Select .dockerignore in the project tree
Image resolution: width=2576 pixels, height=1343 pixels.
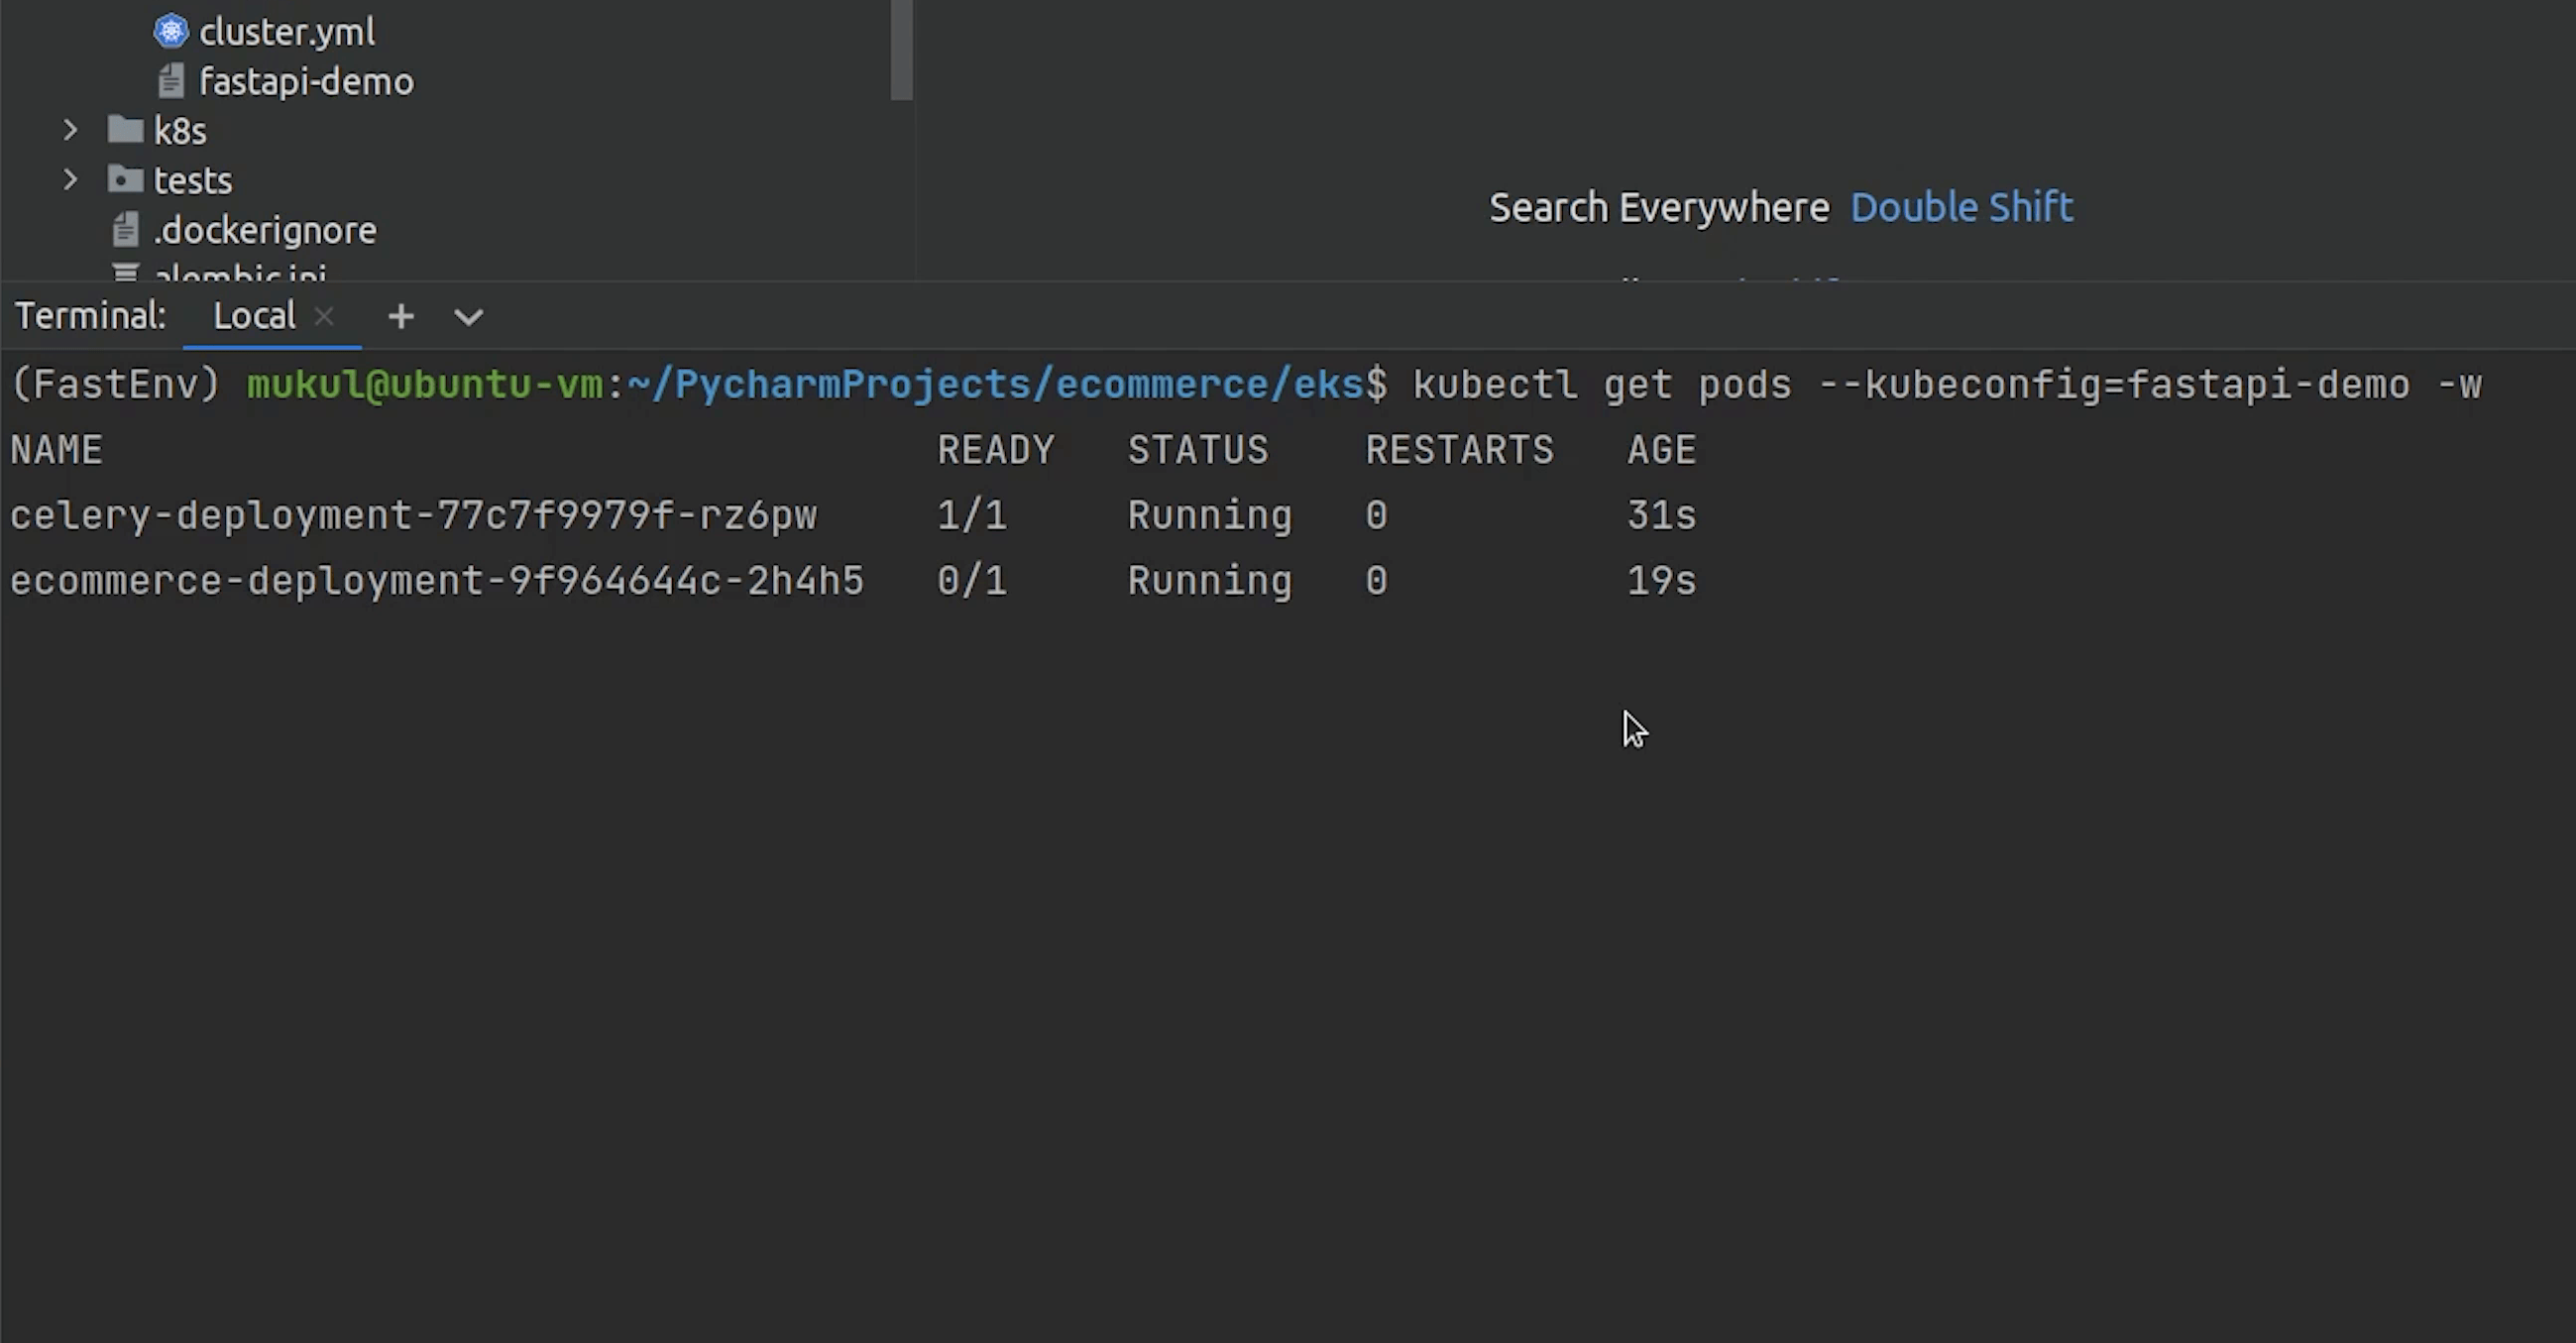pos(265,231)
